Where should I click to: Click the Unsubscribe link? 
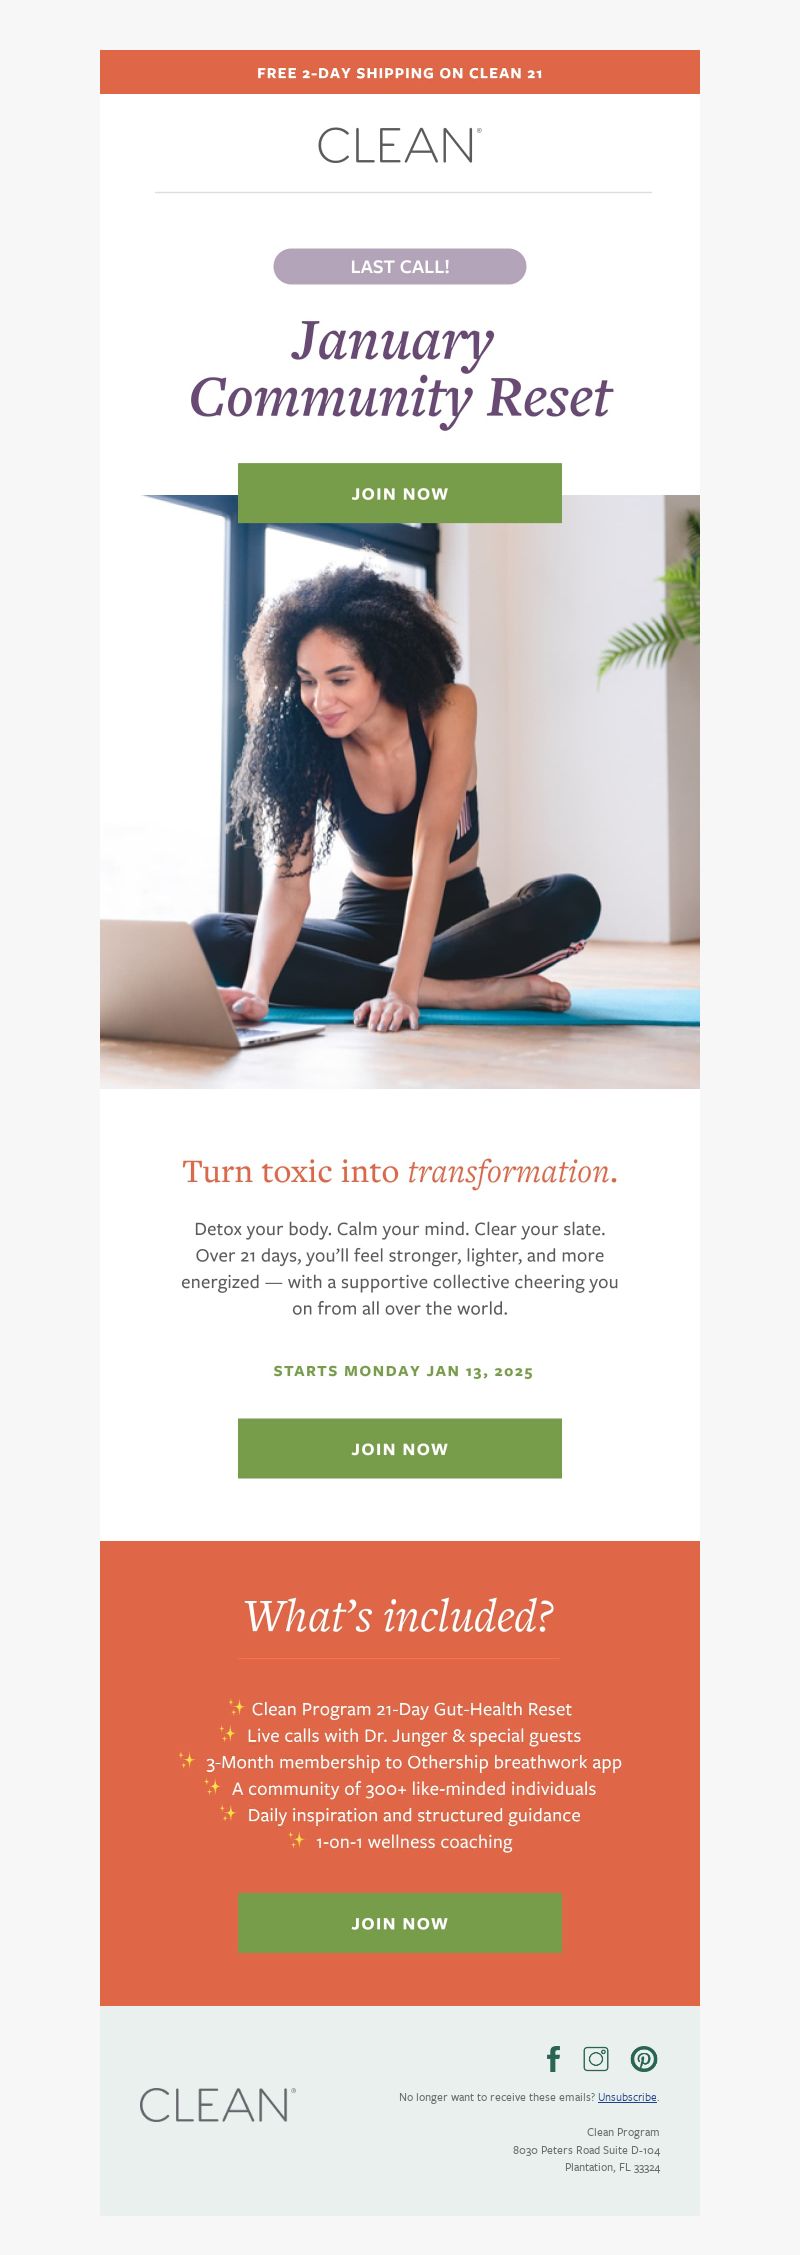(627, 2097)
